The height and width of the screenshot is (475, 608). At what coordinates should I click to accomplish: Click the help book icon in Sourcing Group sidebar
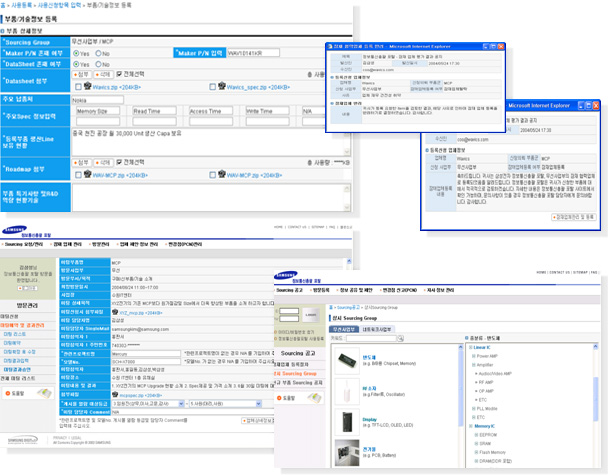315,397
